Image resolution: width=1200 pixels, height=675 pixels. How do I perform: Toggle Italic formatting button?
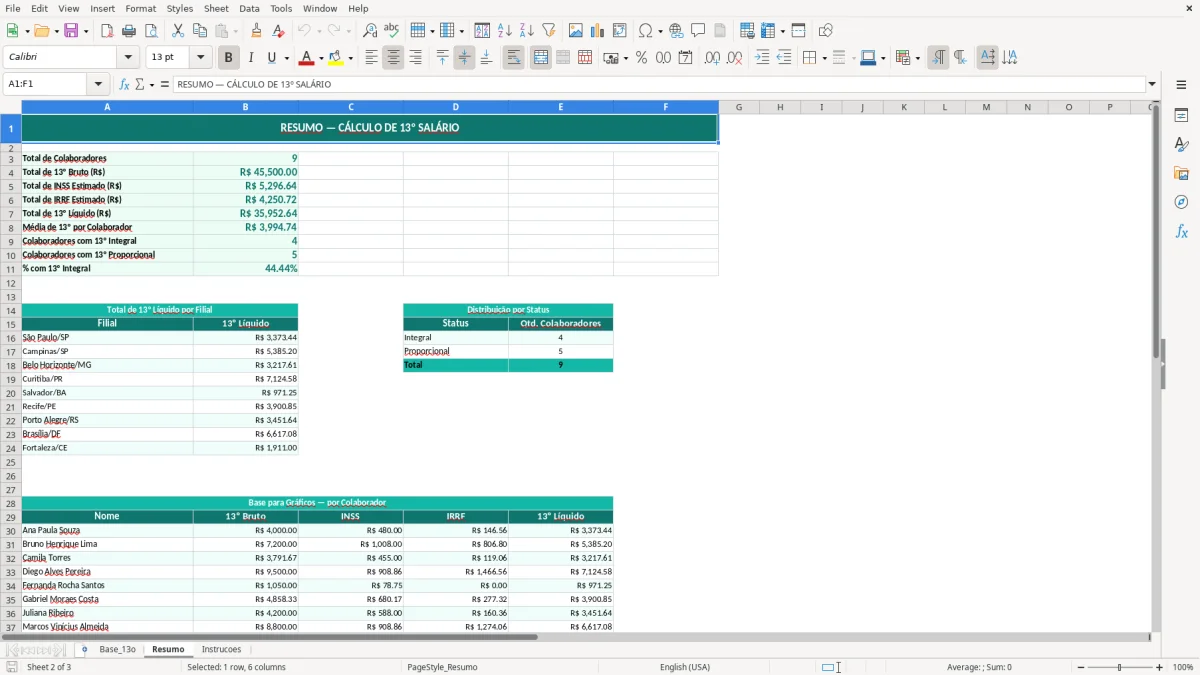click(250, 58)
